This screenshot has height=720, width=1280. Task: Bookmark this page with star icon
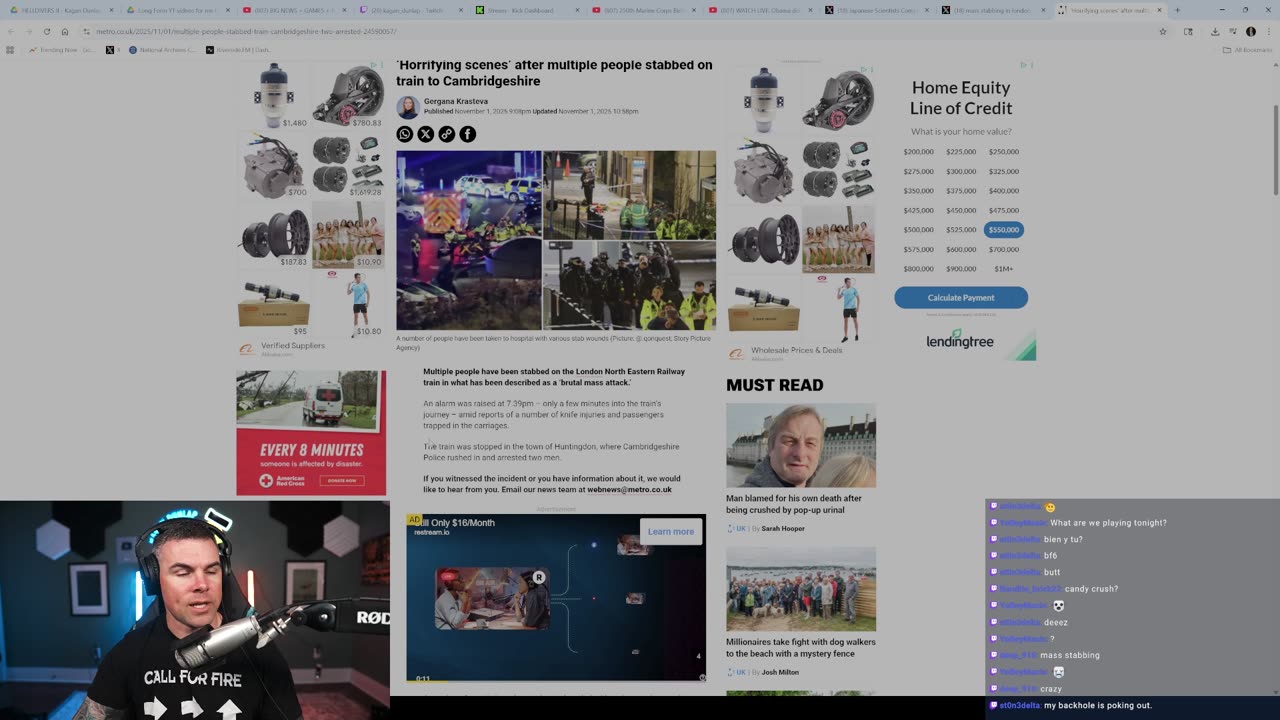1162,31
